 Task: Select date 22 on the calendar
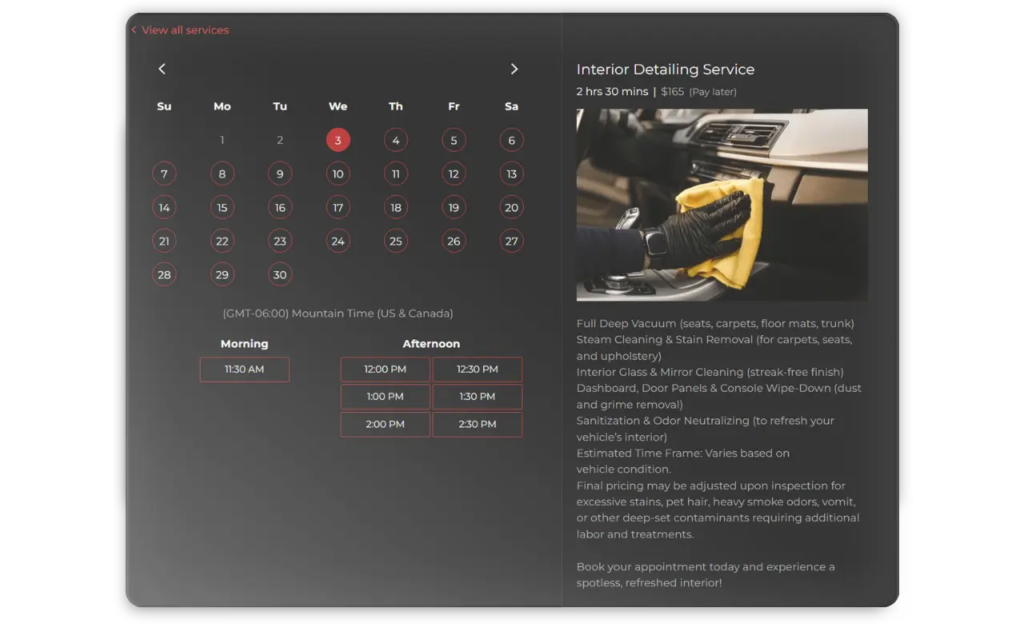222,241
